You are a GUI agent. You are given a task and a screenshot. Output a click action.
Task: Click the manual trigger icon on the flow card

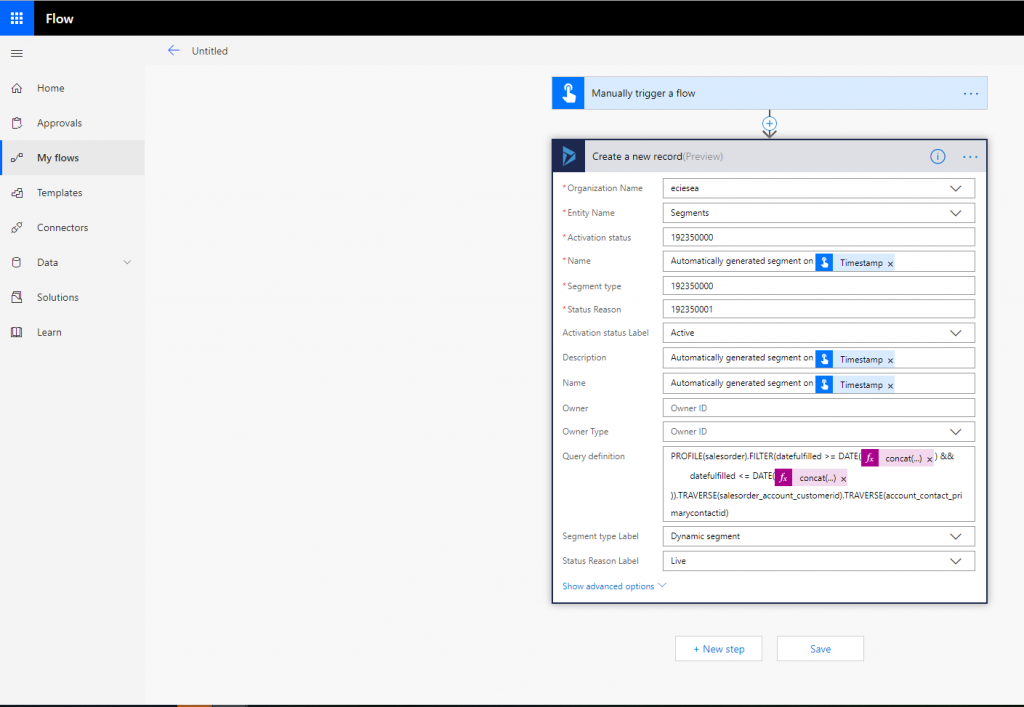[568, 93]
